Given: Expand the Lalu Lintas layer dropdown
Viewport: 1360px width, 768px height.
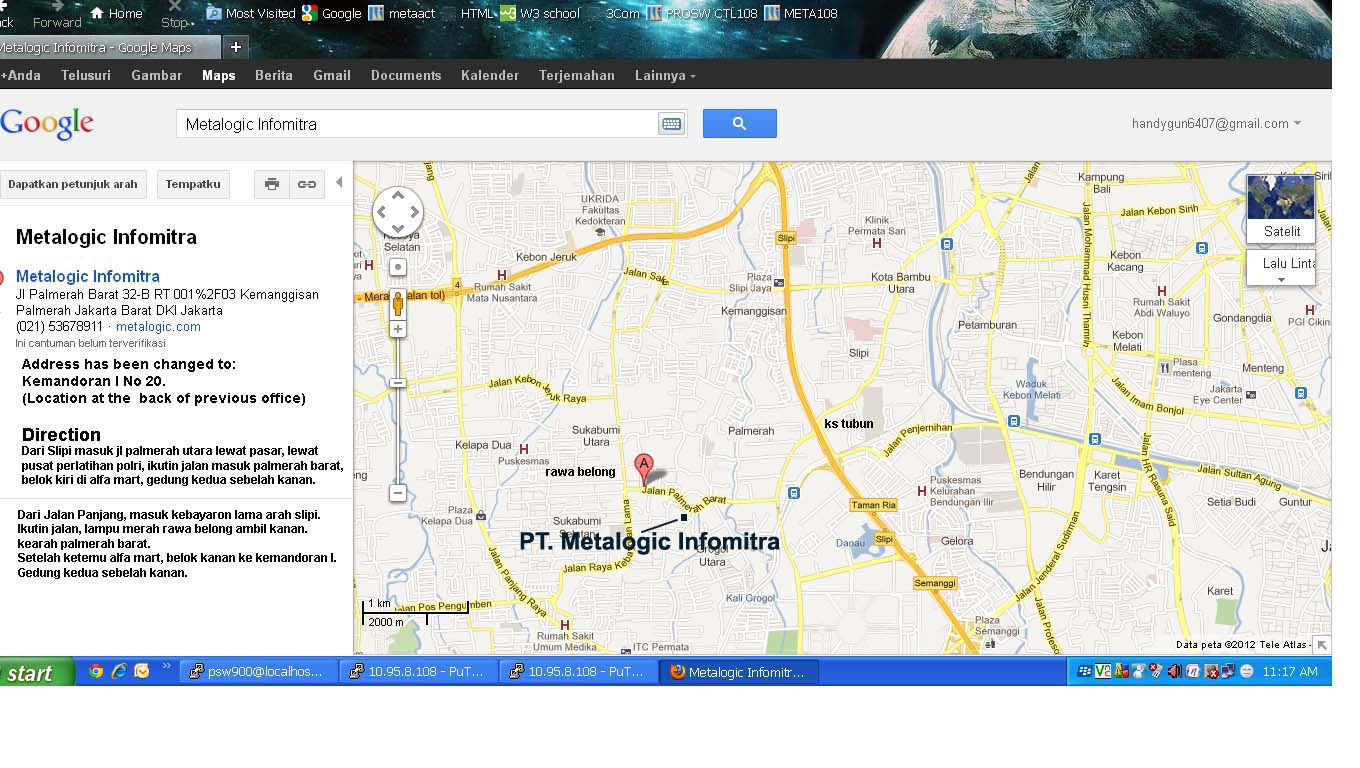Looking at the screenshot, I should point(1281,268).
